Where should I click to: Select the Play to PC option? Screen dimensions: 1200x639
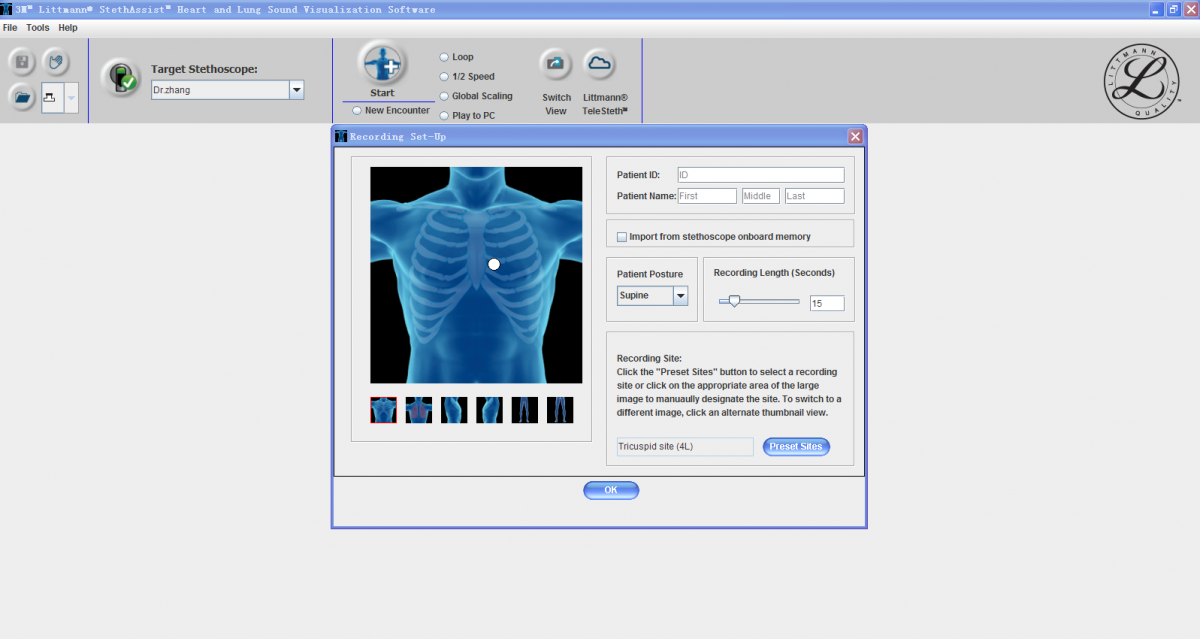tap(444, 115)
